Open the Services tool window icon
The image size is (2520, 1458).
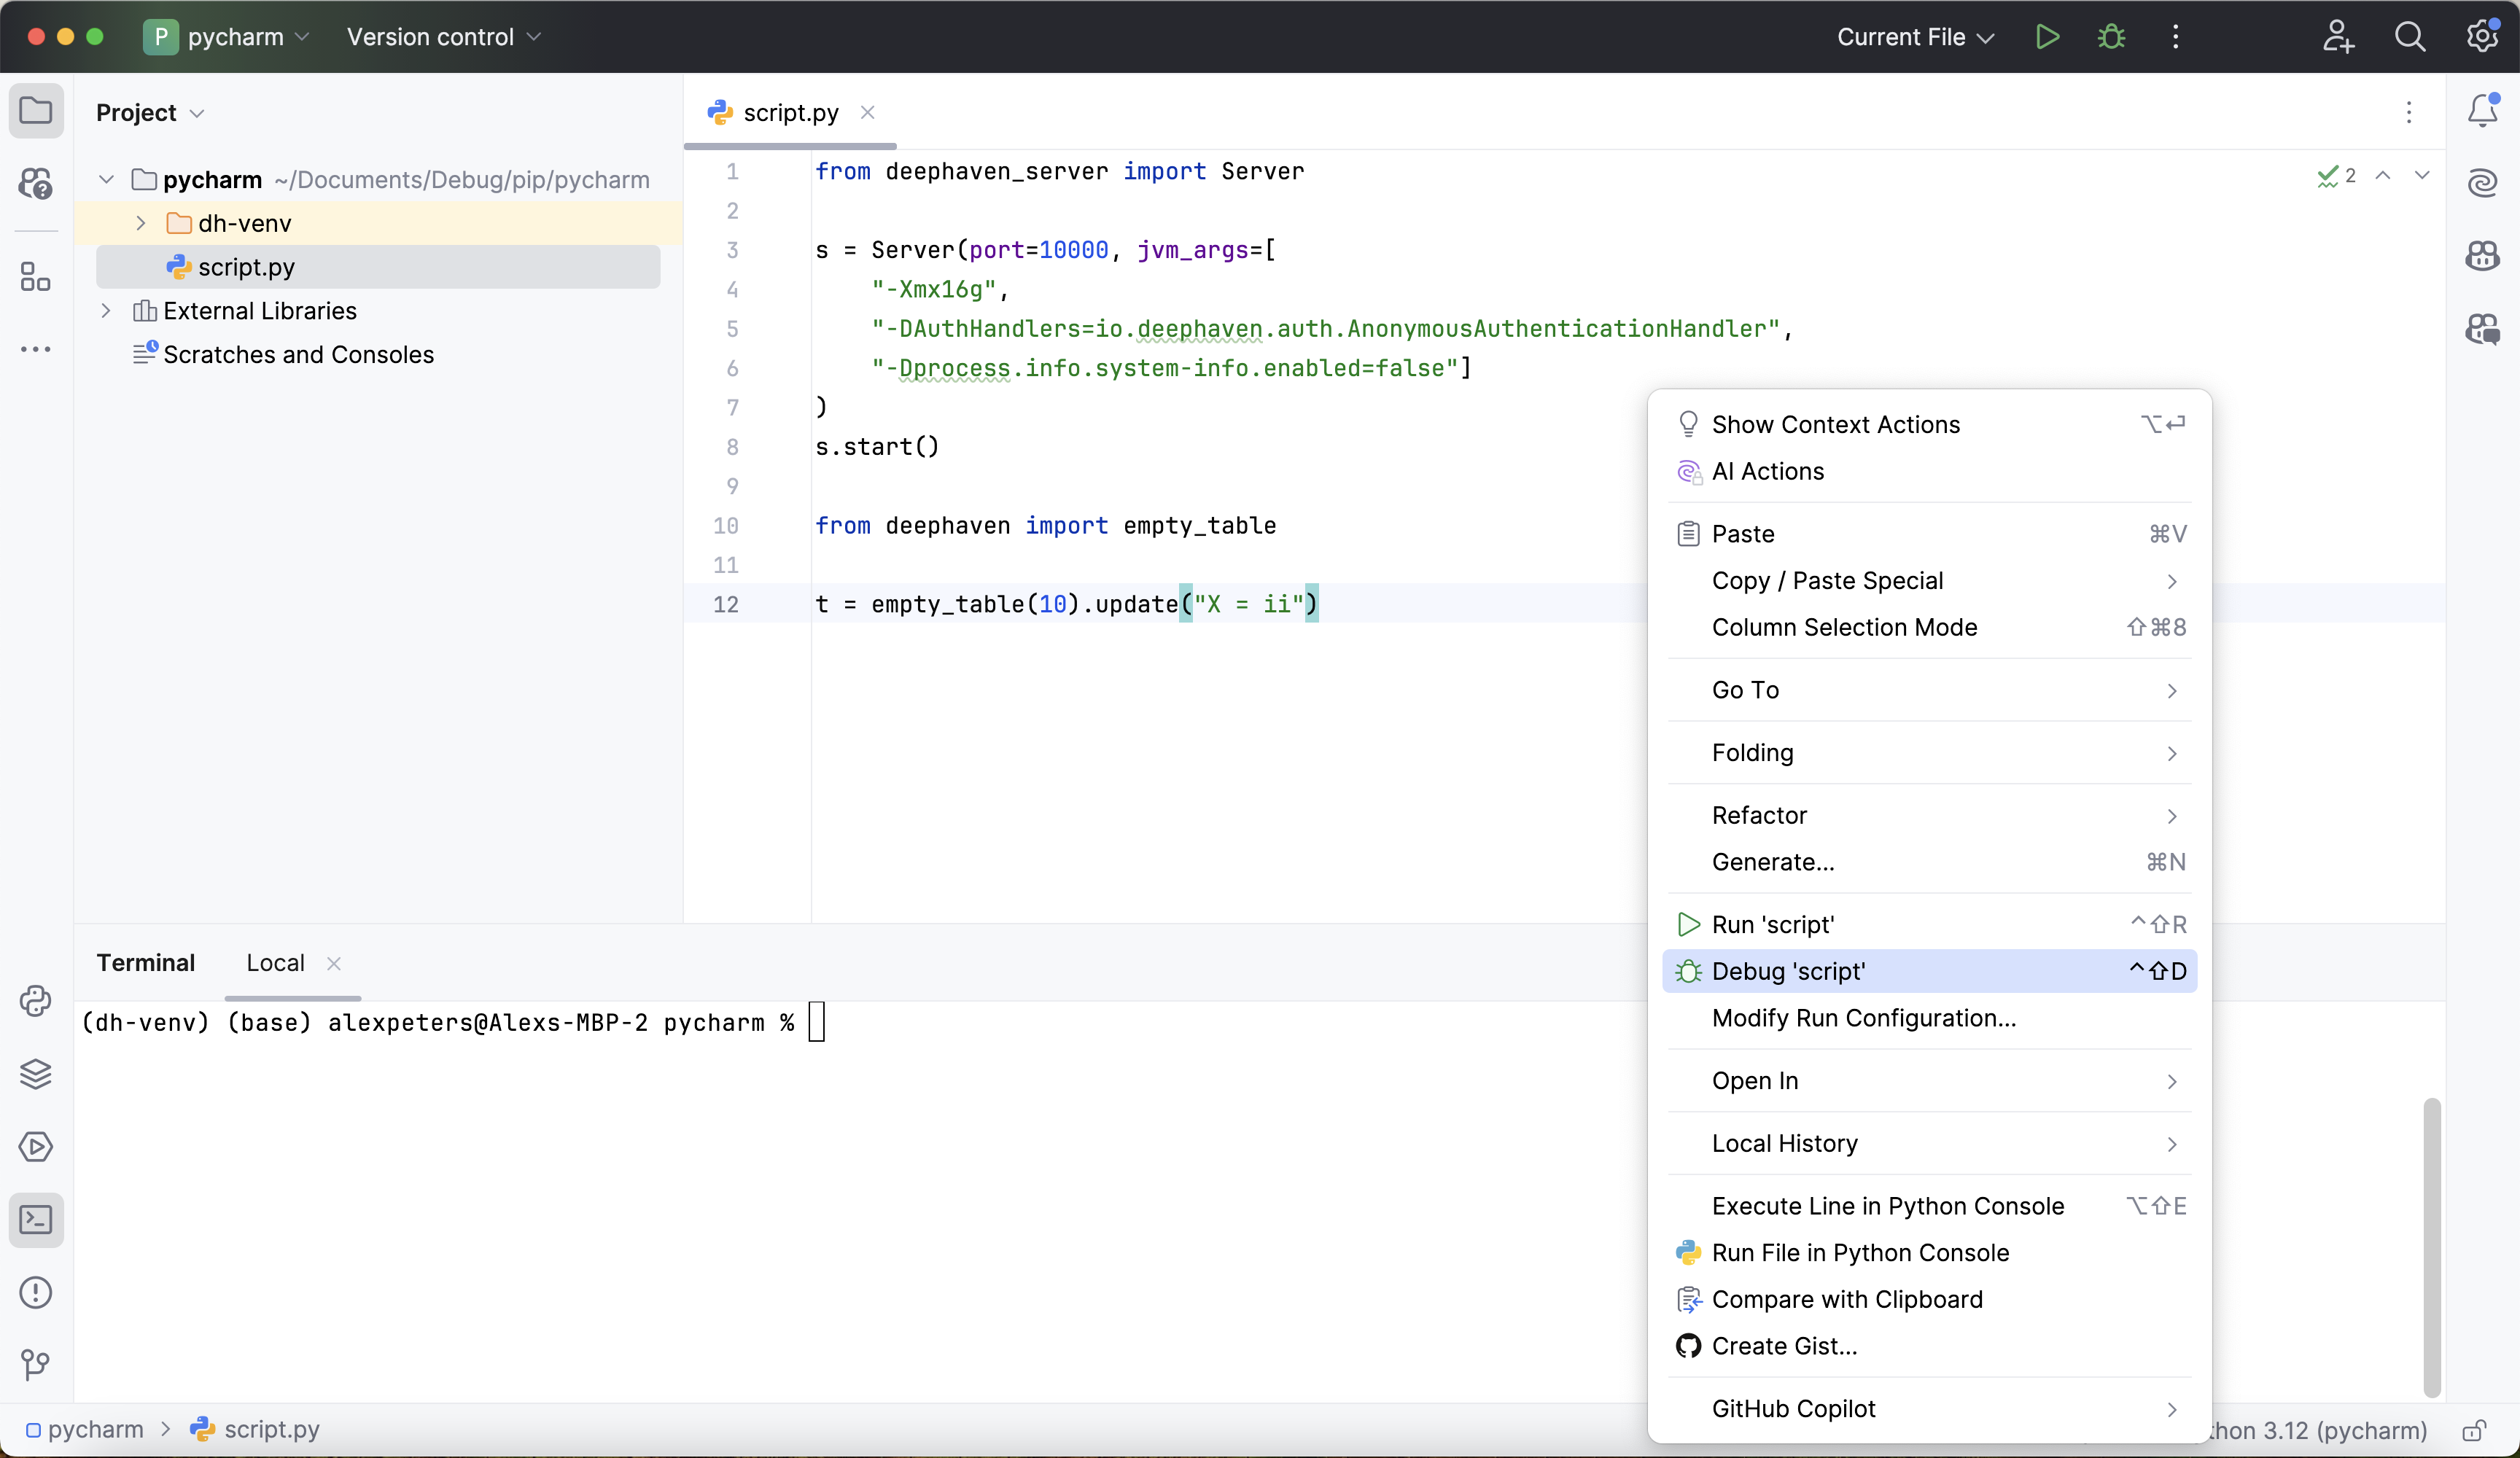tap(36, 1147)
